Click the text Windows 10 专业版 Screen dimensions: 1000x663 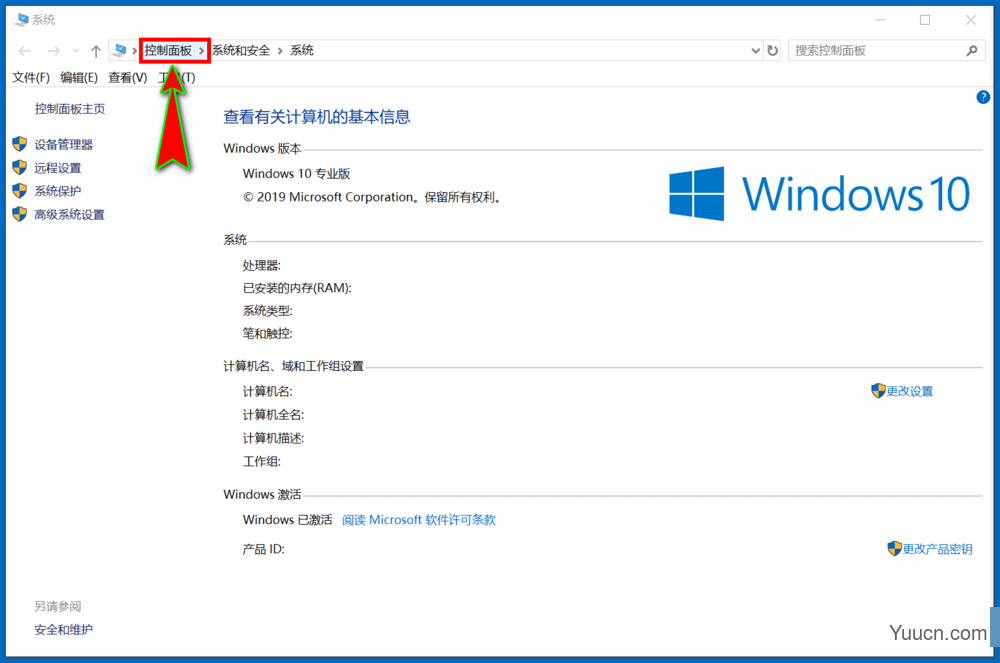point(297,173)
